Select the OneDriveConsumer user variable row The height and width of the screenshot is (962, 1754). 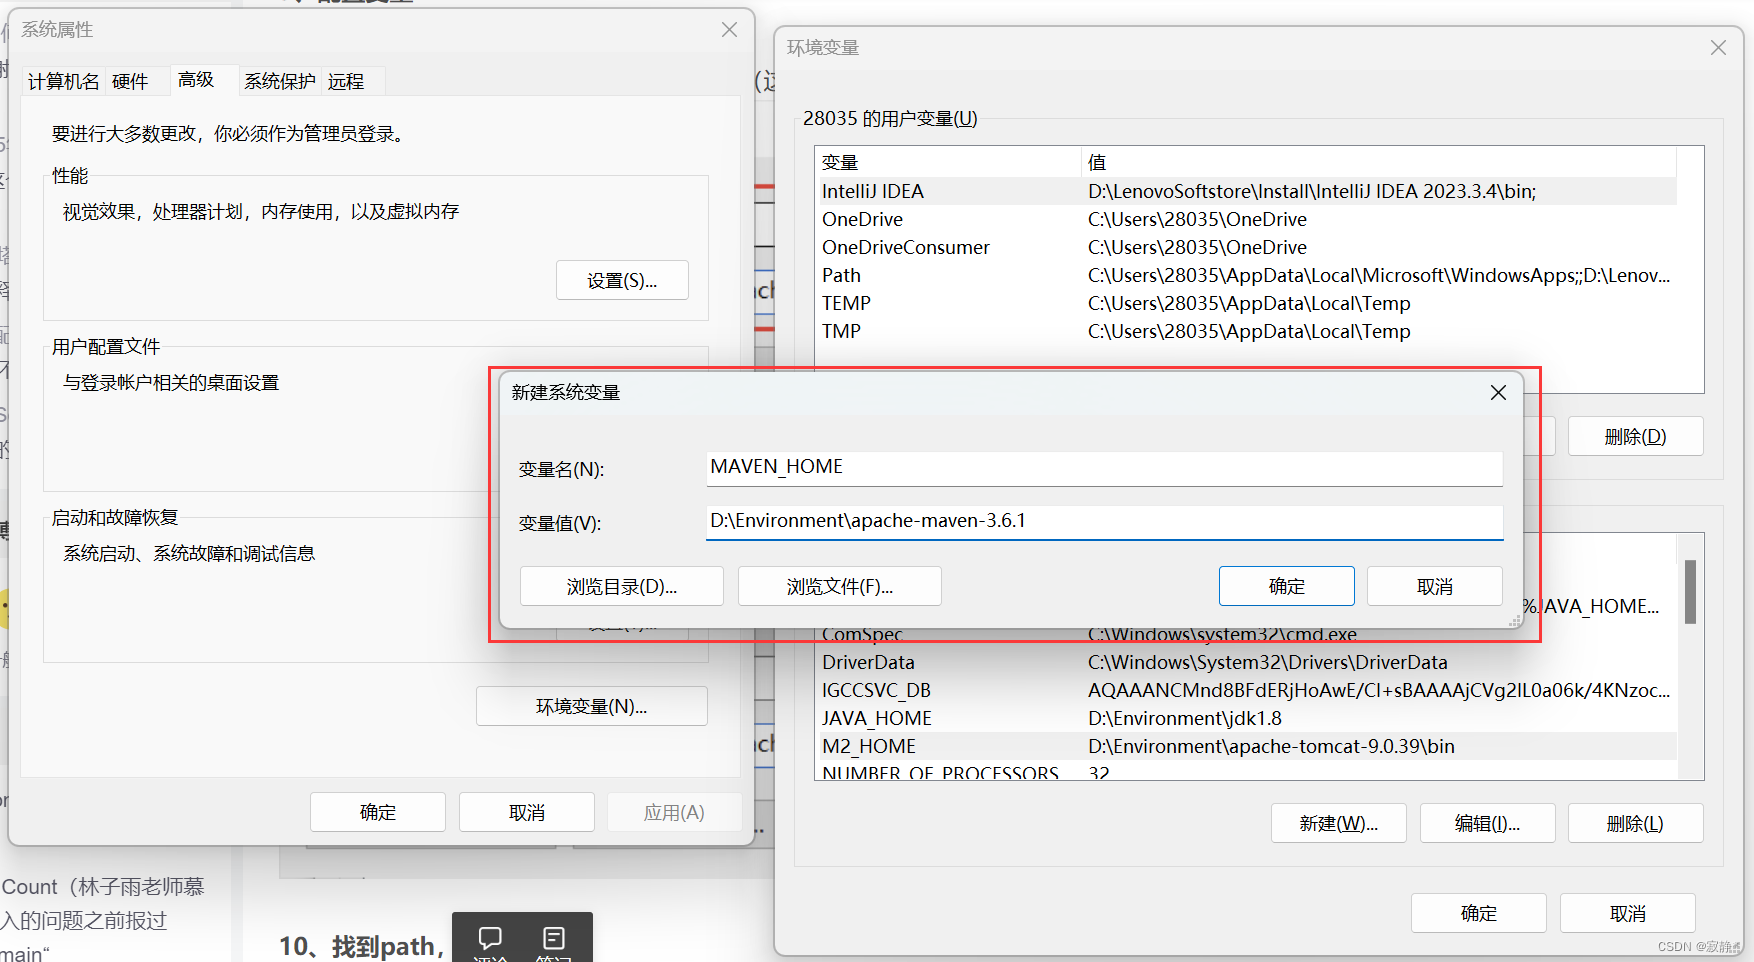click(x=1247, y=247)
